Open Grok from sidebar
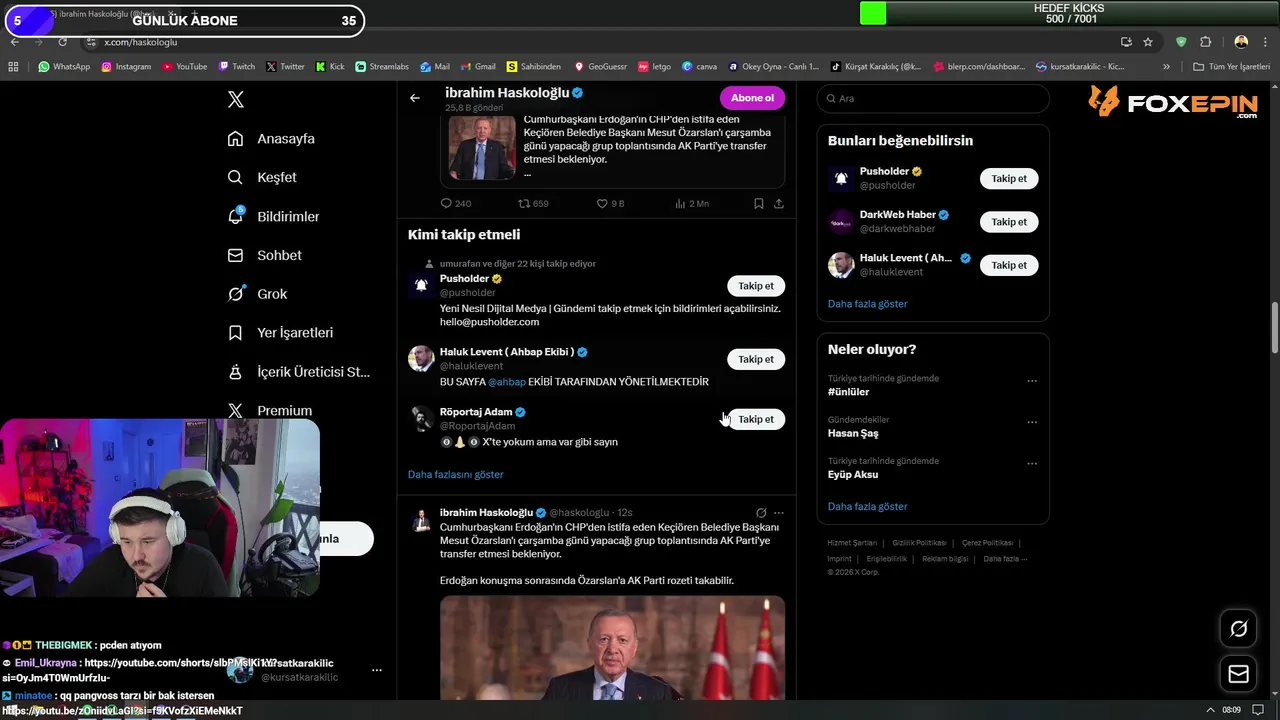This screenshot has height=720, width=1280. 257,294
